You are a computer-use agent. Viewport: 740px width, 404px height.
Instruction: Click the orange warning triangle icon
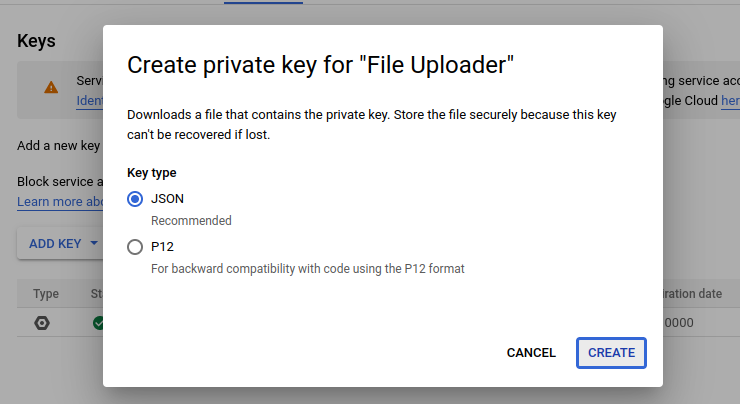[51, 88]
